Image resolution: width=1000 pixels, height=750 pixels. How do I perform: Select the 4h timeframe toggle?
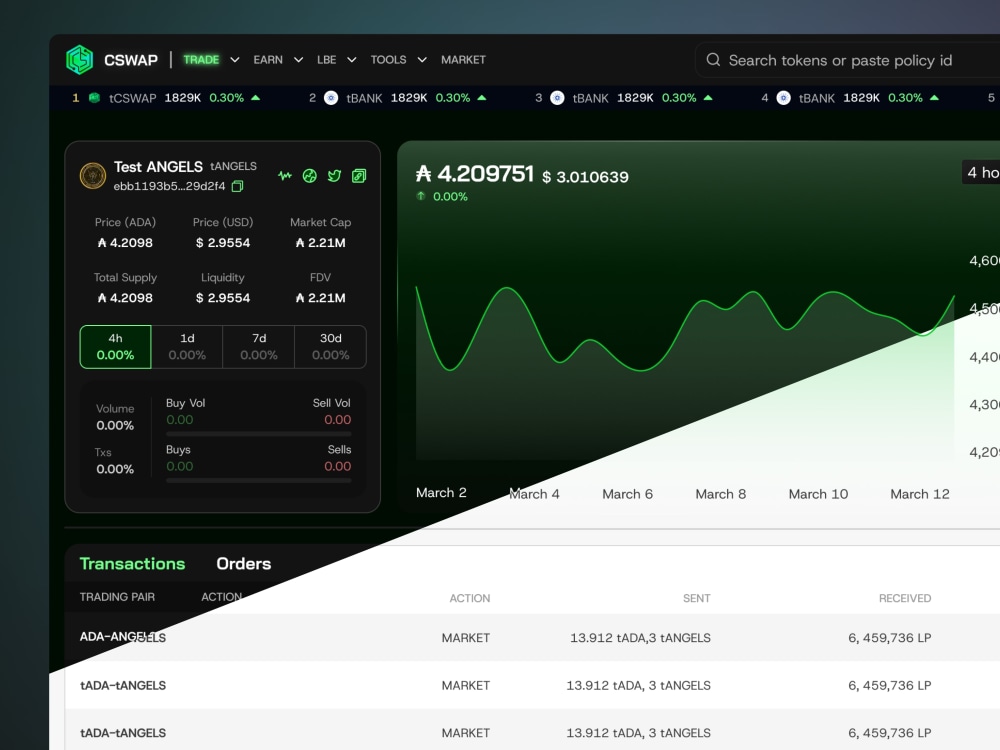point(115,347)
